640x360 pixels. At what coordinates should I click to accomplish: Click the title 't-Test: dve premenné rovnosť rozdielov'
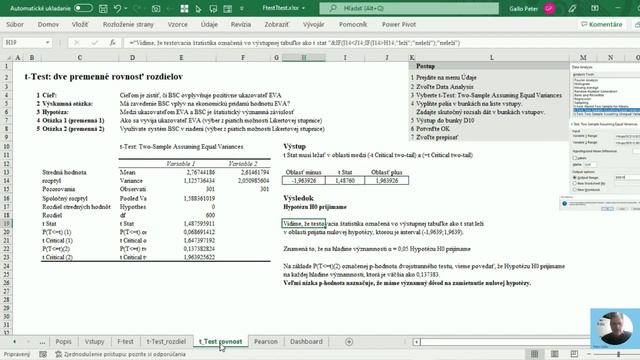[x=104, y=77]
